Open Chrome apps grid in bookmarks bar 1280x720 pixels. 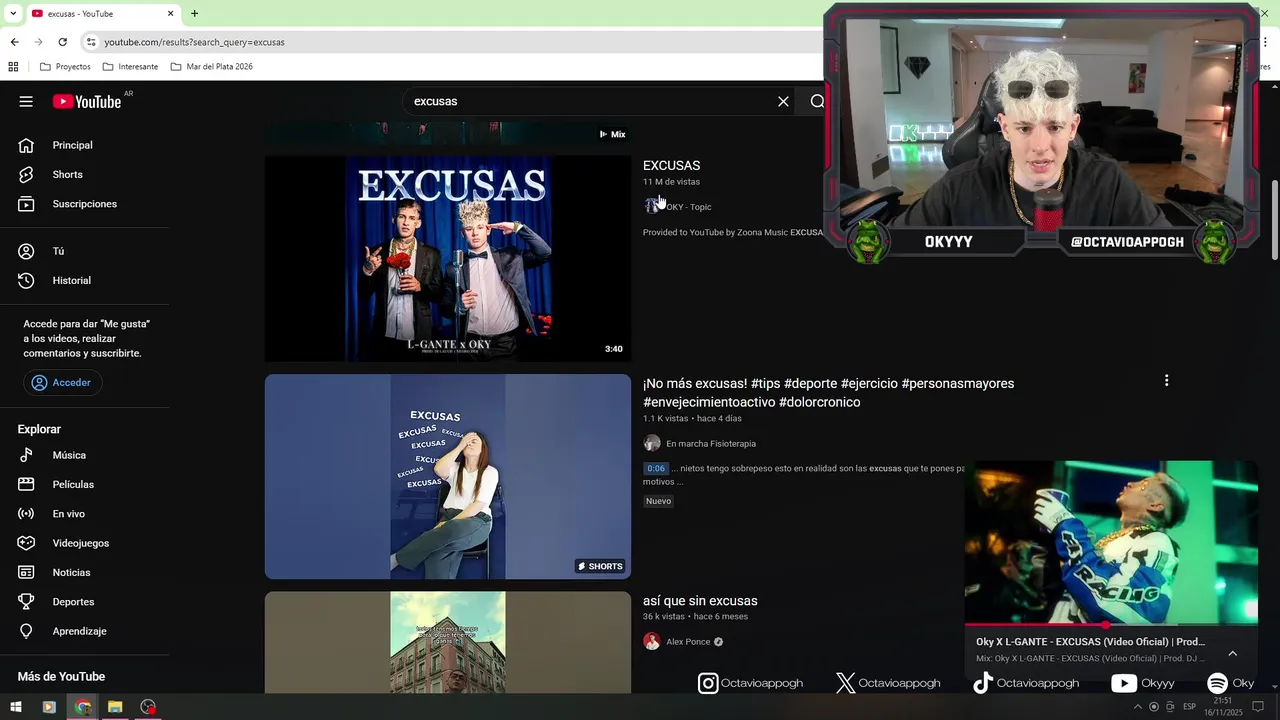13,67
